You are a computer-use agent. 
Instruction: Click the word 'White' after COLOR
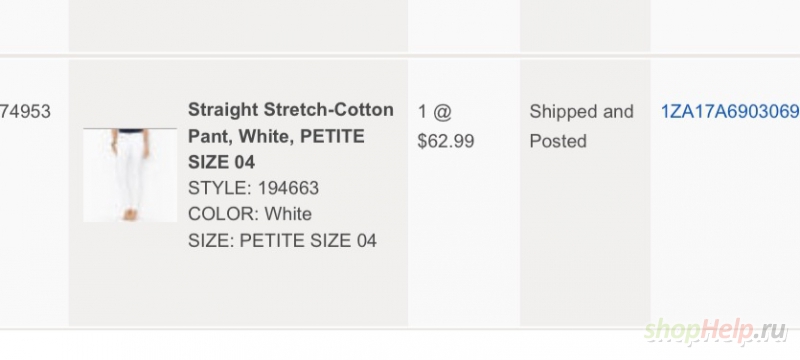coord(288,214)
